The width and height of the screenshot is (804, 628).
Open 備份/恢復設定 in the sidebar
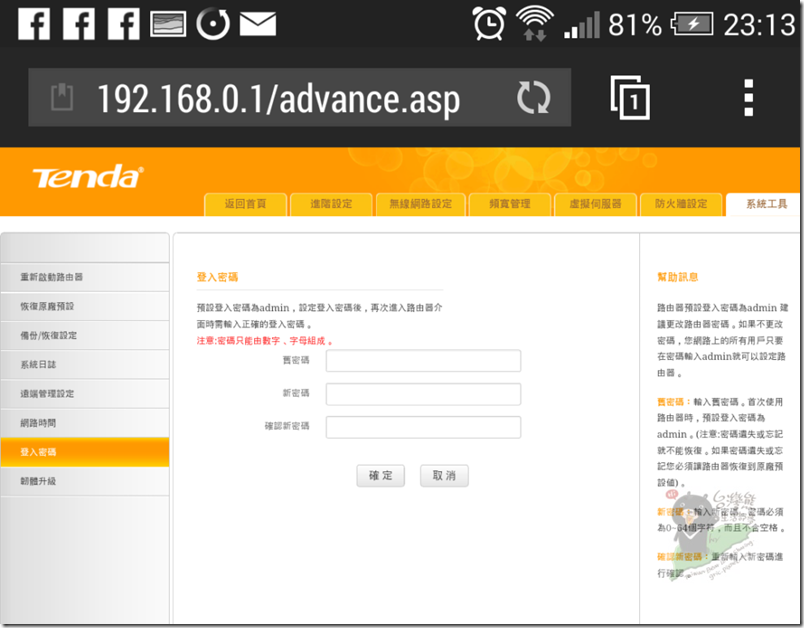point(85,336)
